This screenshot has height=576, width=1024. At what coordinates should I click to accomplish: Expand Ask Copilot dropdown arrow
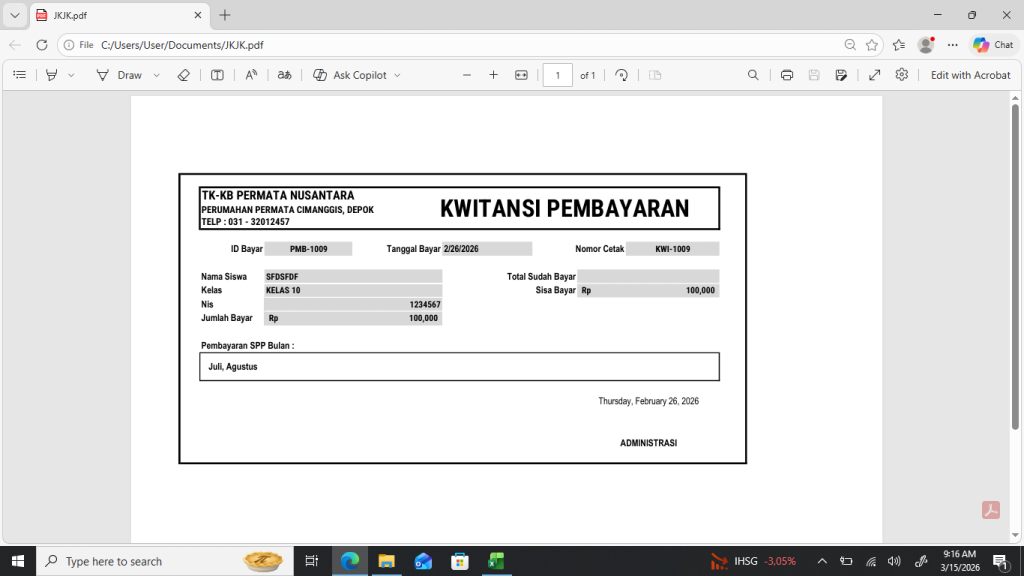[397, 75]
